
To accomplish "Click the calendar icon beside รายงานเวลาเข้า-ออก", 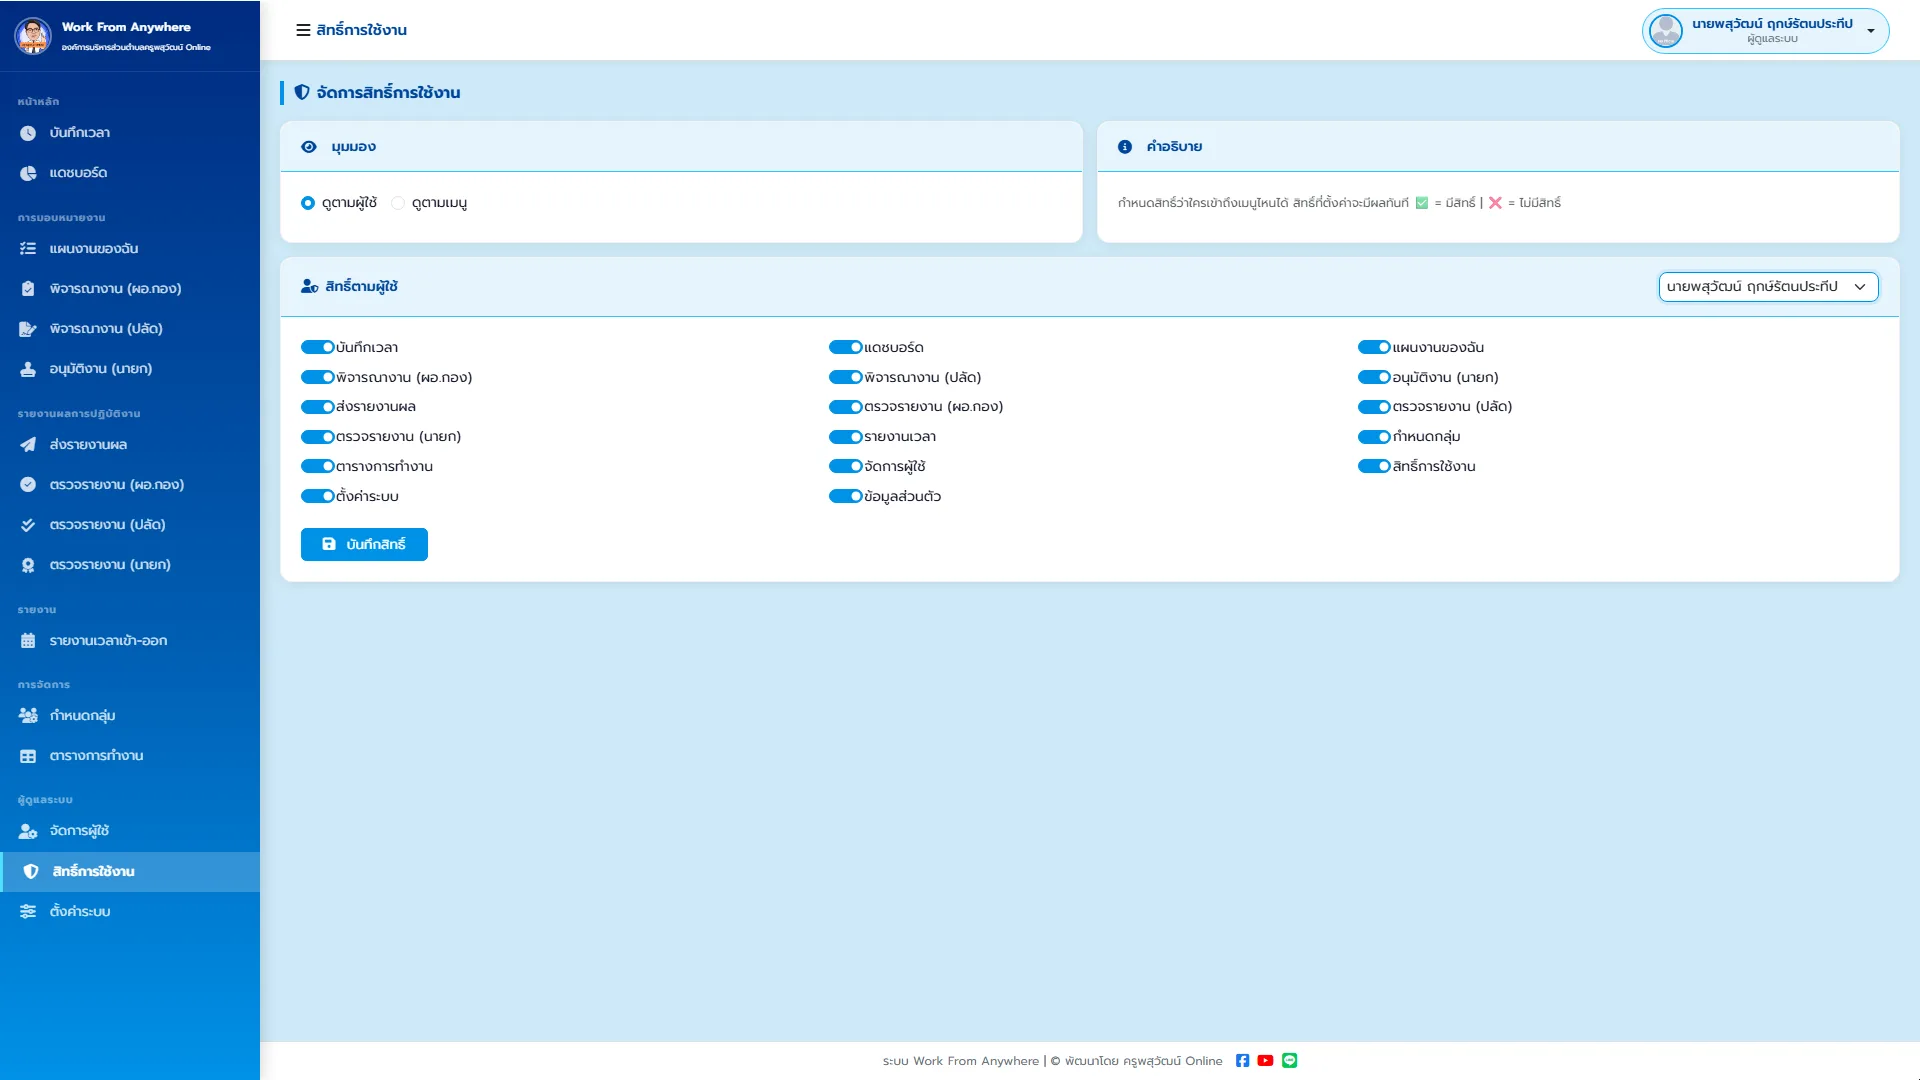I will tap(28, 641).
